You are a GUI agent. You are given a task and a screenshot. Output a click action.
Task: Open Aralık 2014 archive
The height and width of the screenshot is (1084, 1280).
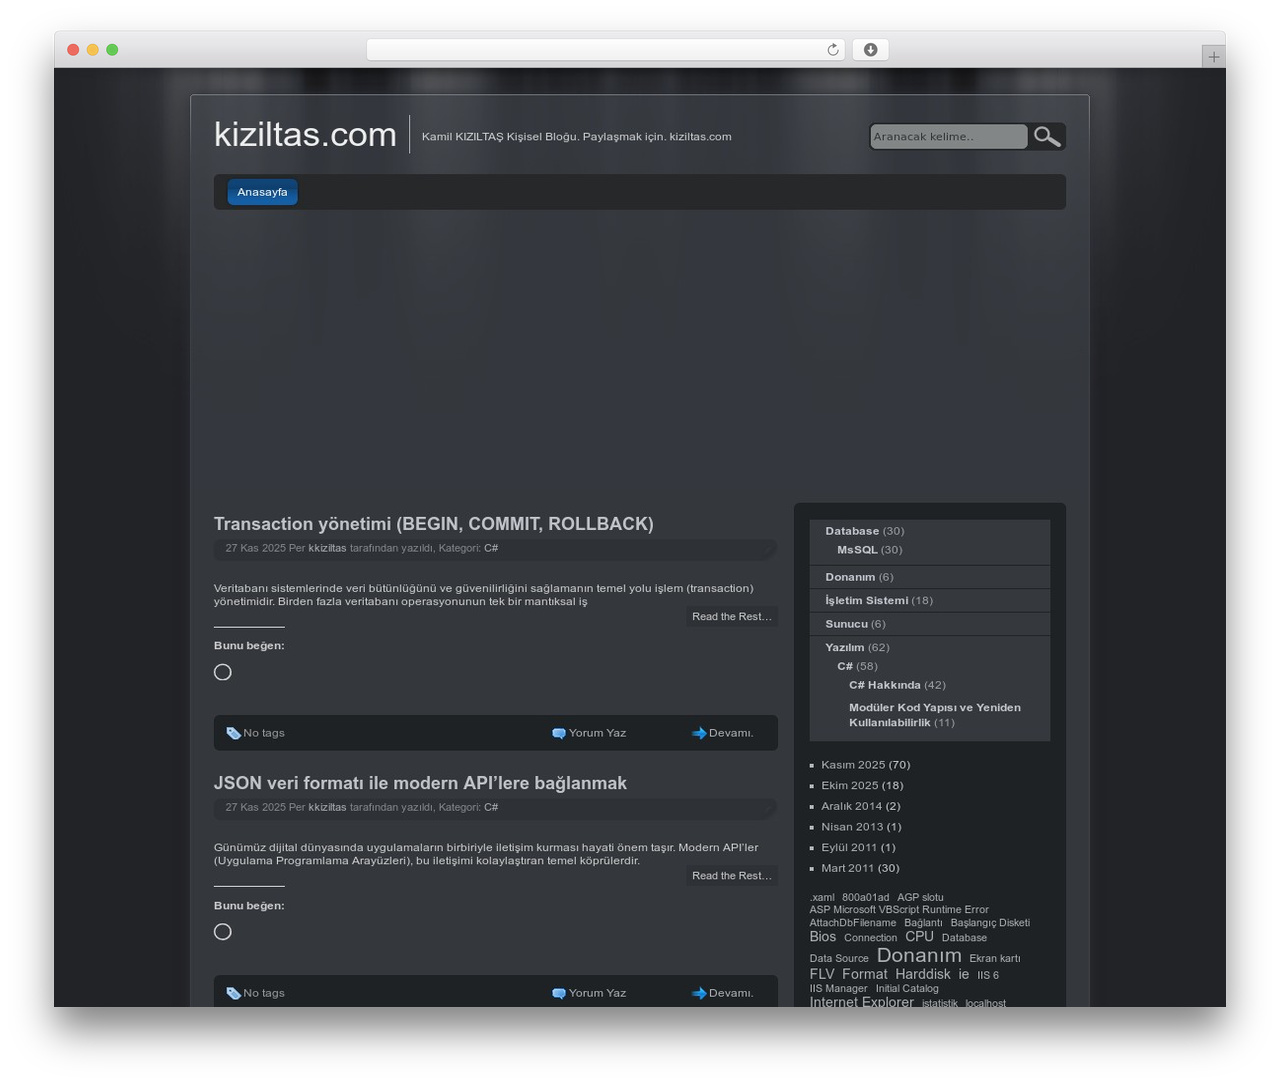point(852,806)
